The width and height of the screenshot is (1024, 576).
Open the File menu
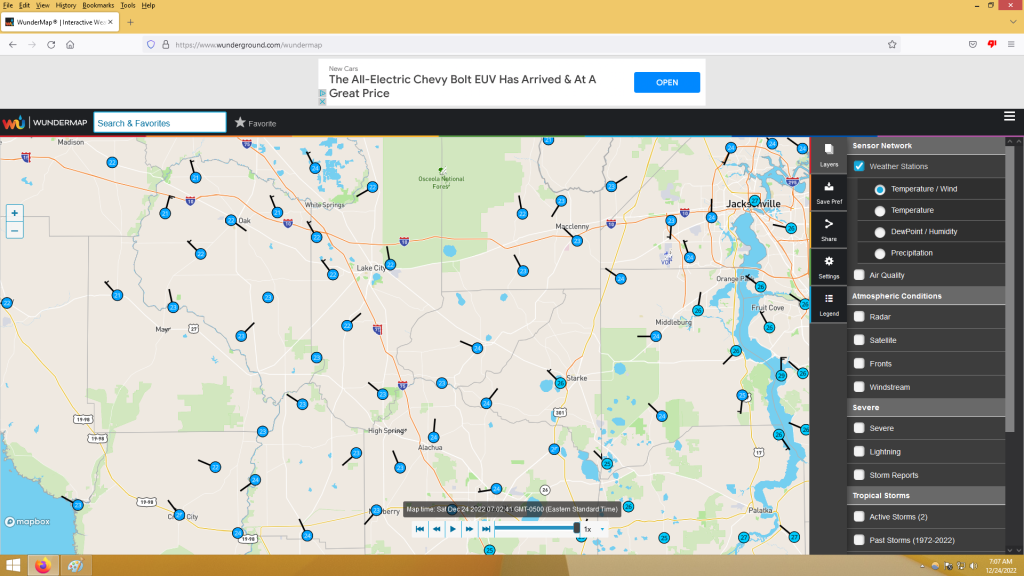coord(8,5)
